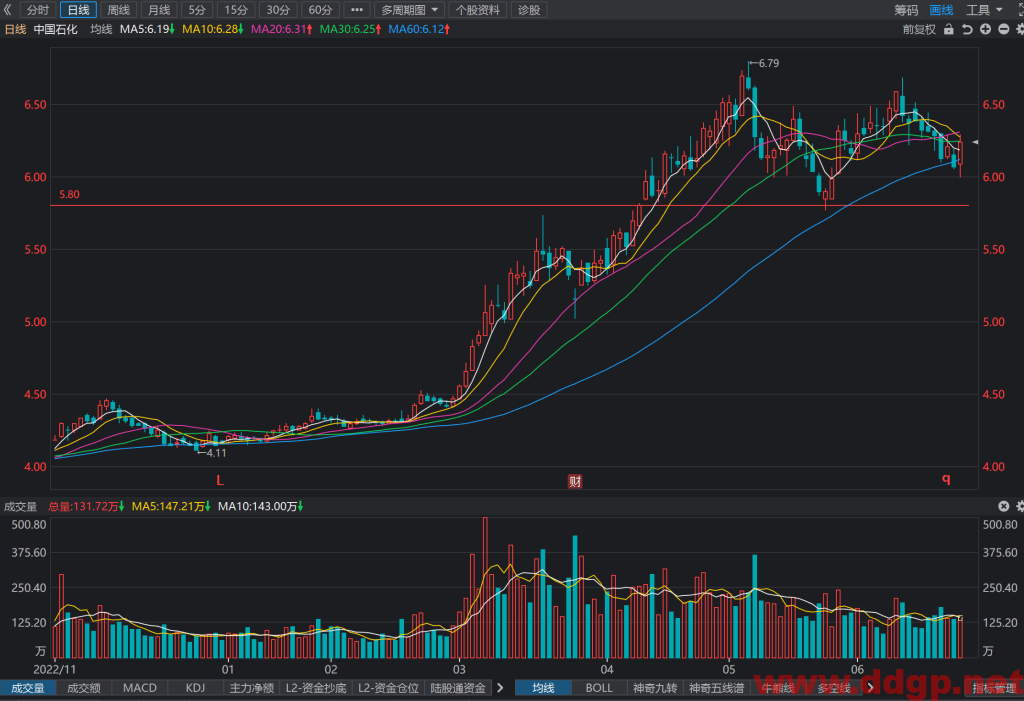Select the 成交额 indicator tab
The height and width of the screenshot is (701, 1024).
pos(84,688)
